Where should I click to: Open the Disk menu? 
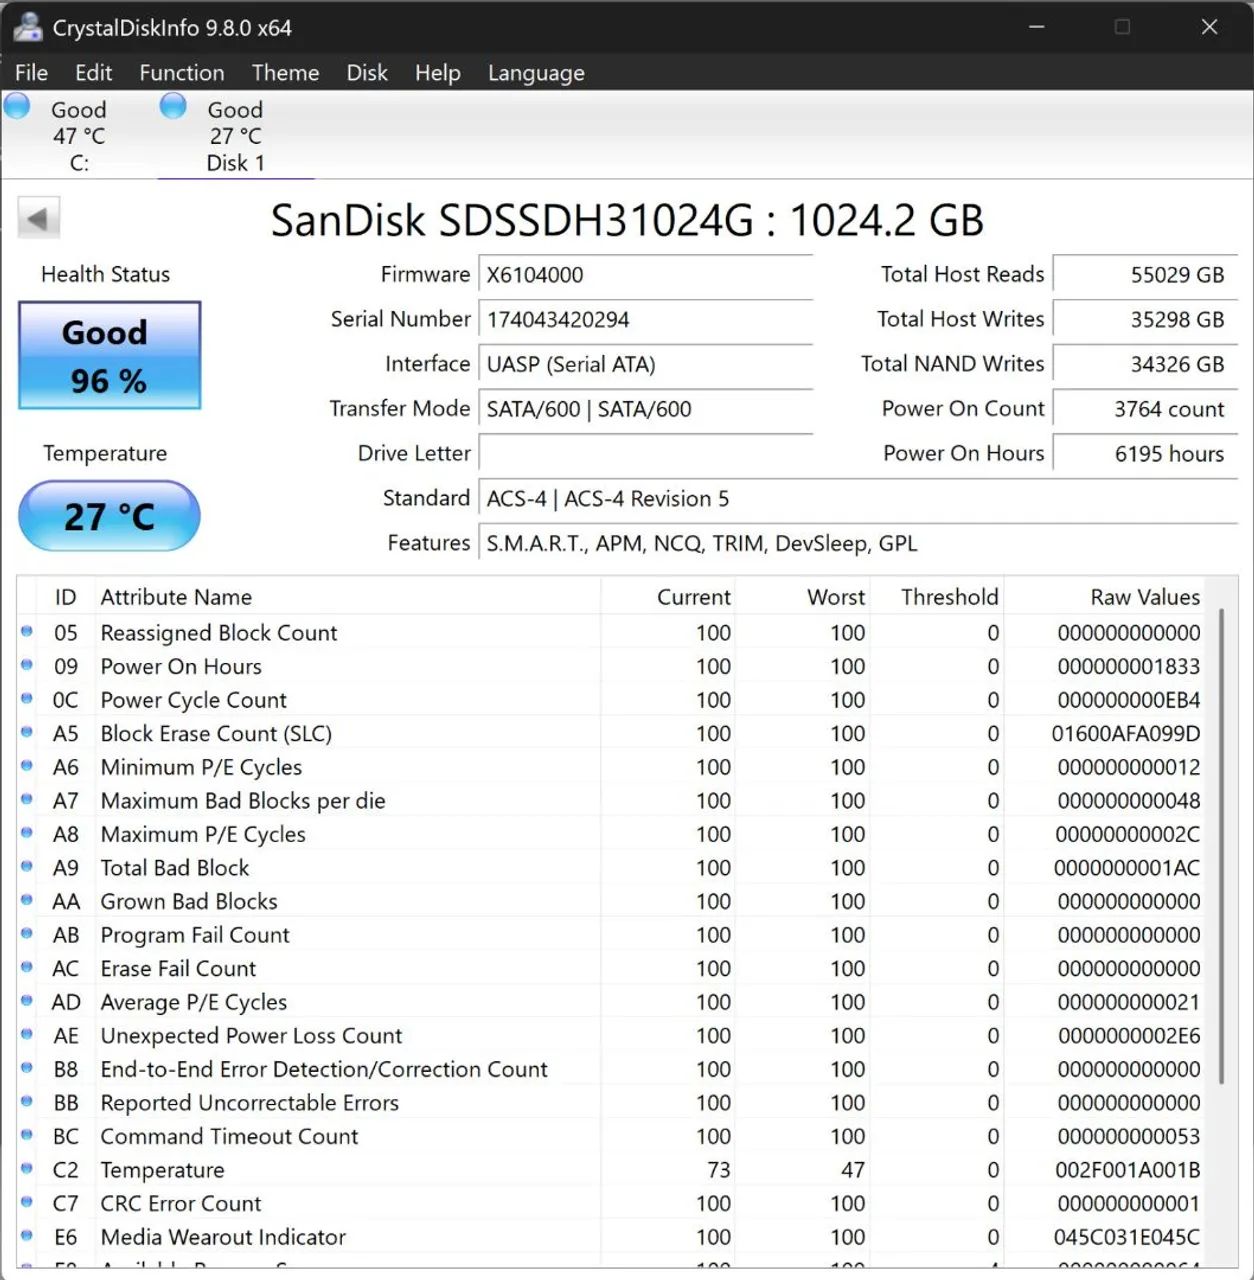[x=366, y=73]
